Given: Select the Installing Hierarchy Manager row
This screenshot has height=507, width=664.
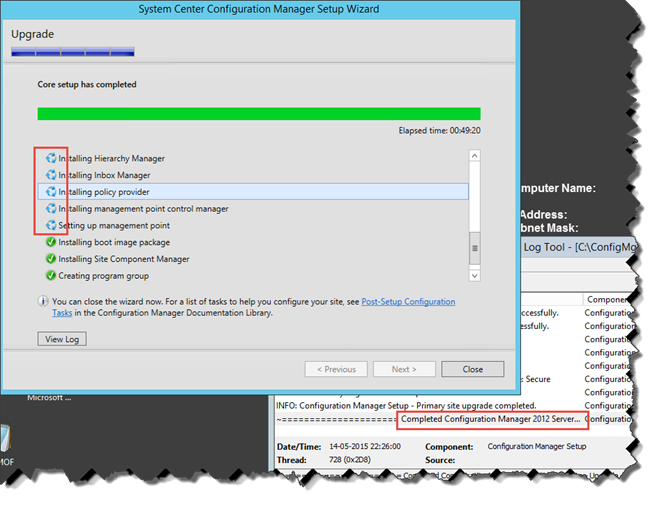Looking at the screenshot, I should (x=253, y=158).
